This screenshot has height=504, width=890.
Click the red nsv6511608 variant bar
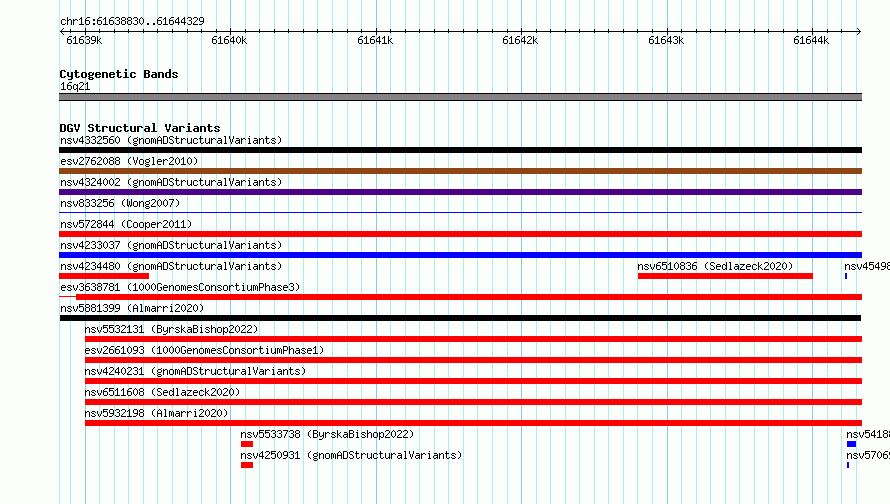coord(473,402)
